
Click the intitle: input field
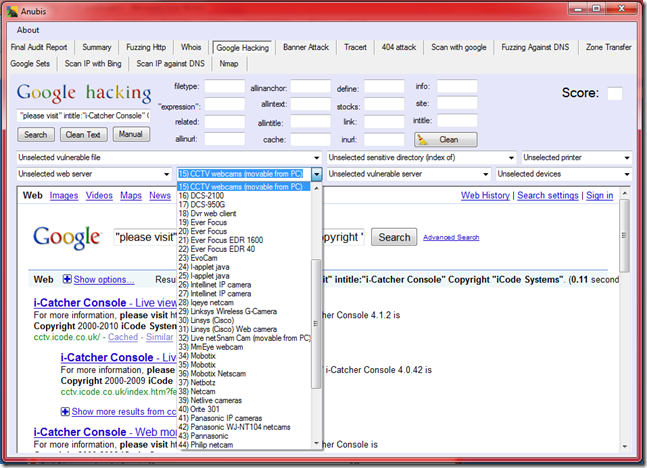click(457, 121)
